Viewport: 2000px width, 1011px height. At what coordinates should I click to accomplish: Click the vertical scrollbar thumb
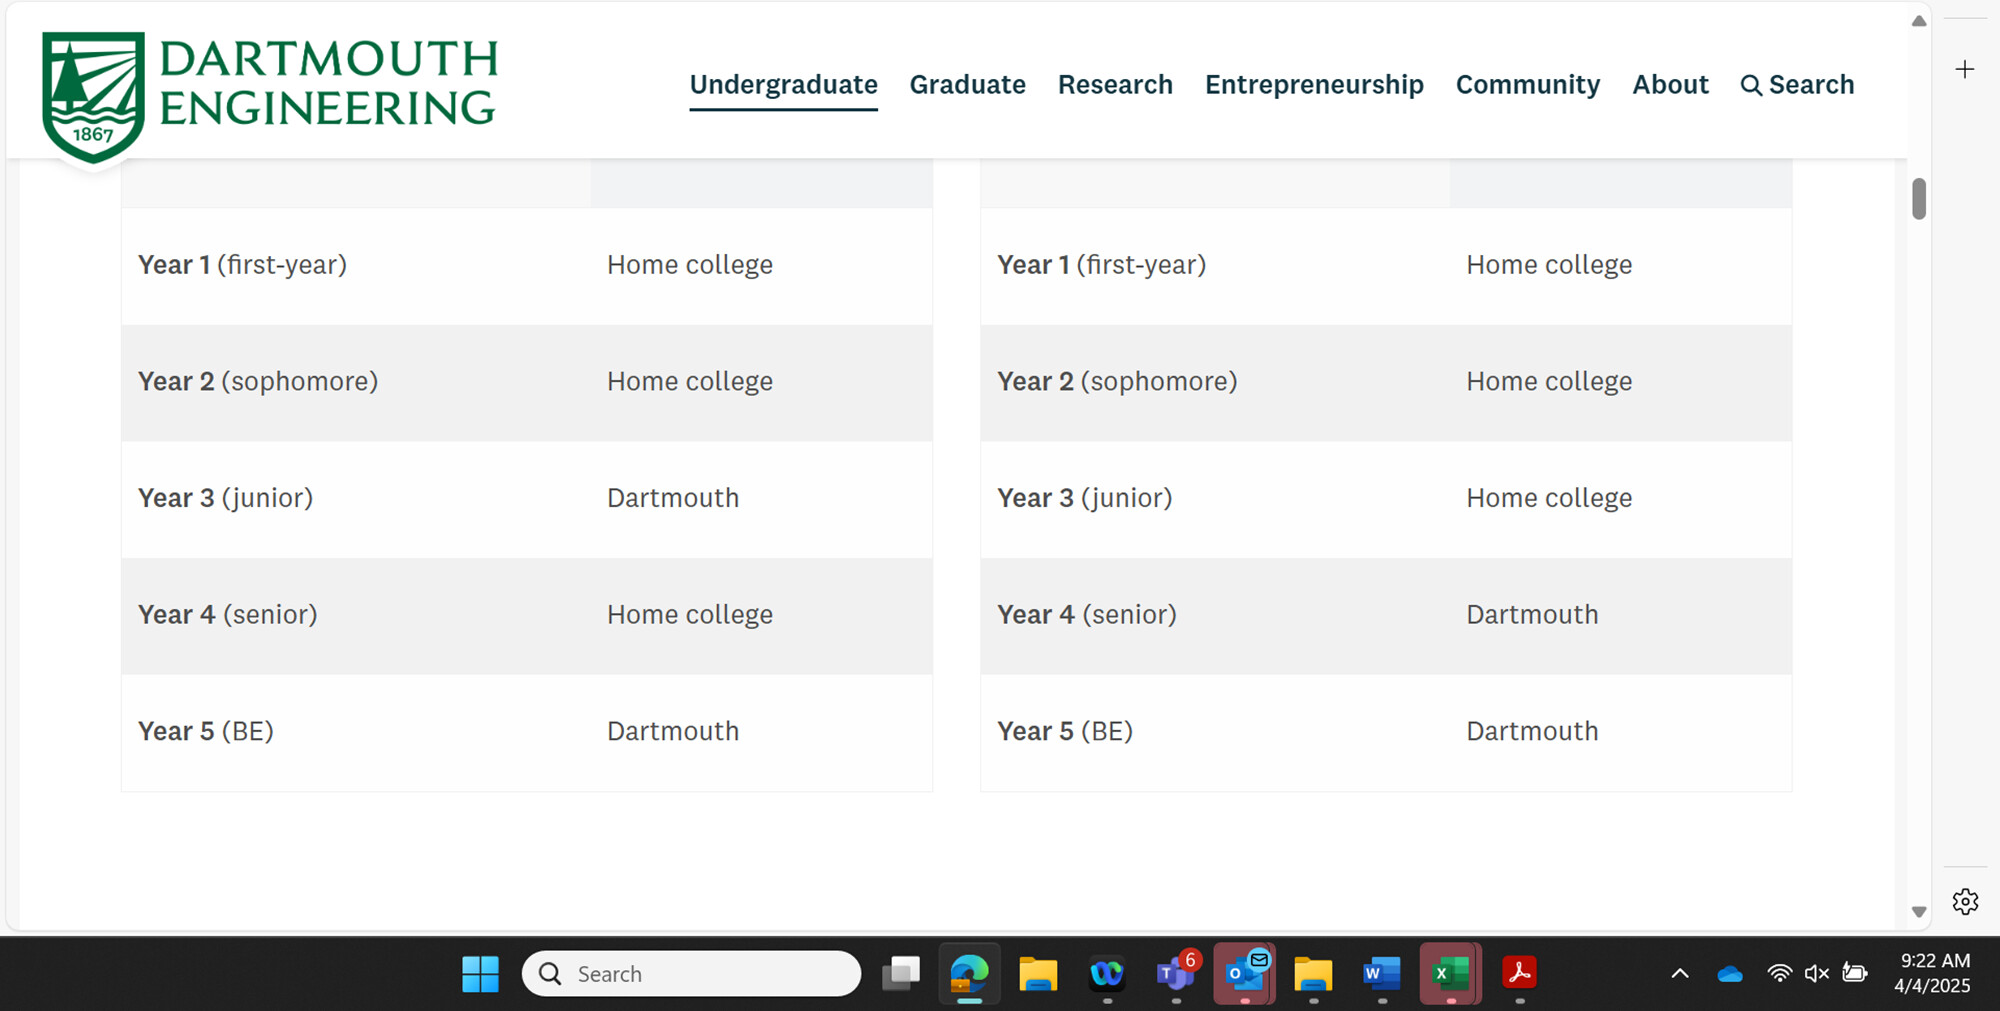click(x=1918, y=198)
